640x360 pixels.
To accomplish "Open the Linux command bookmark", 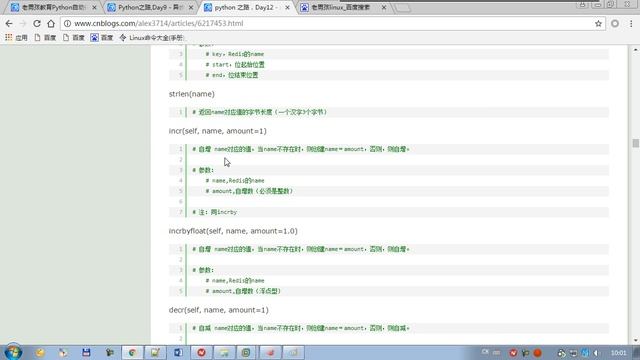I will (151, 38).
